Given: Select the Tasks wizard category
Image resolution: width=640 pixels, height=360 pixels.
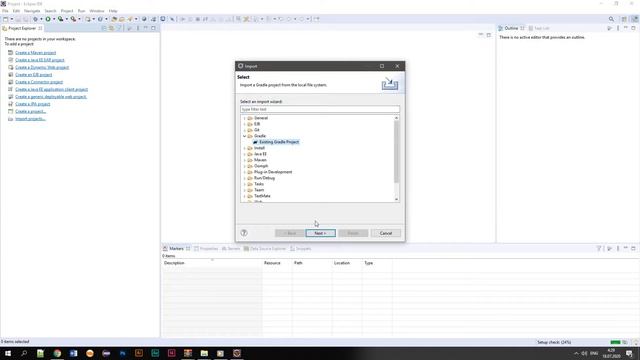Looking at the screenshot, I should click(259, 184).
